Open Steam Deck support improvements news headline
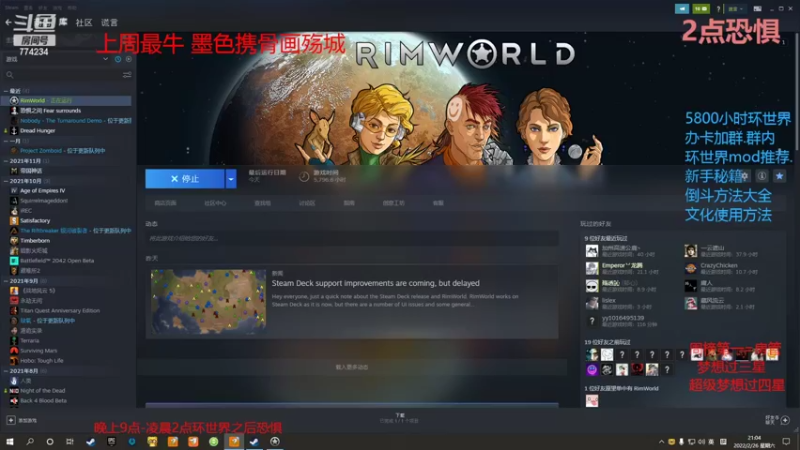 point(376,283)
